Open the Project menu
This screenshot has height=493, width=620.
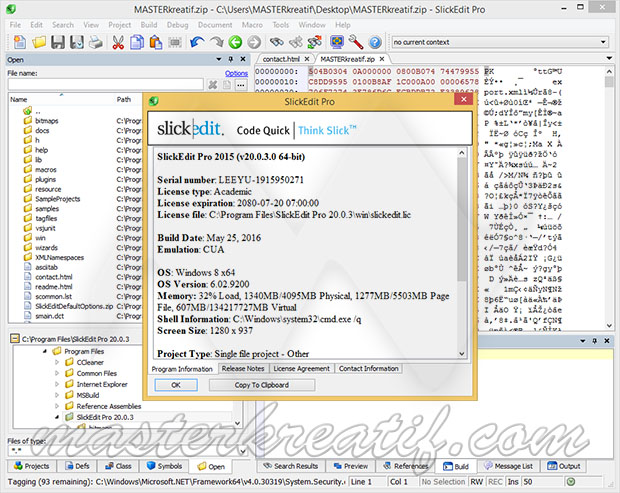[x=119, y=25]
